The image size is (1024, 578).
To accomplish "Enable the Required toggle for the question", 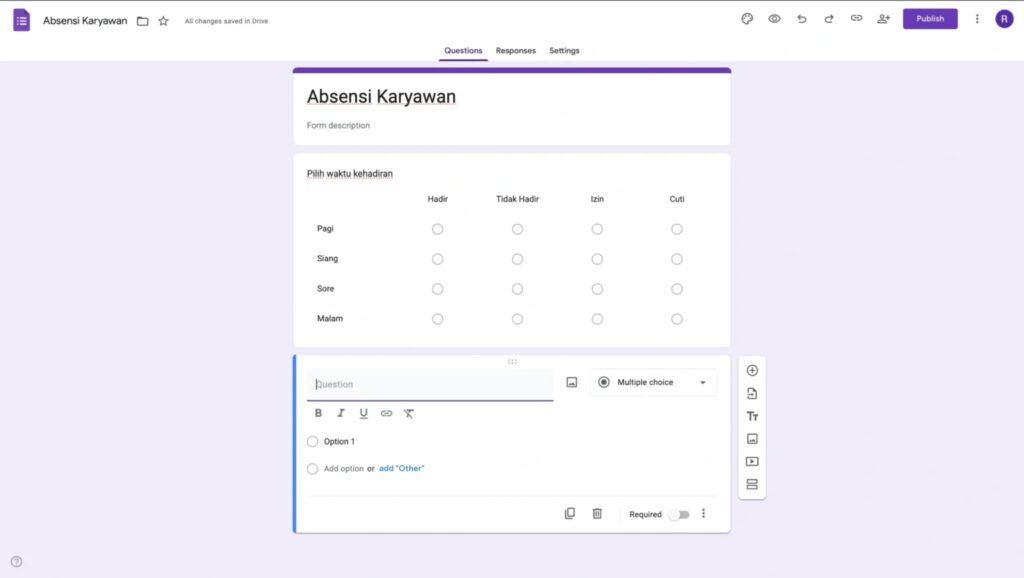I will (678, 514).
